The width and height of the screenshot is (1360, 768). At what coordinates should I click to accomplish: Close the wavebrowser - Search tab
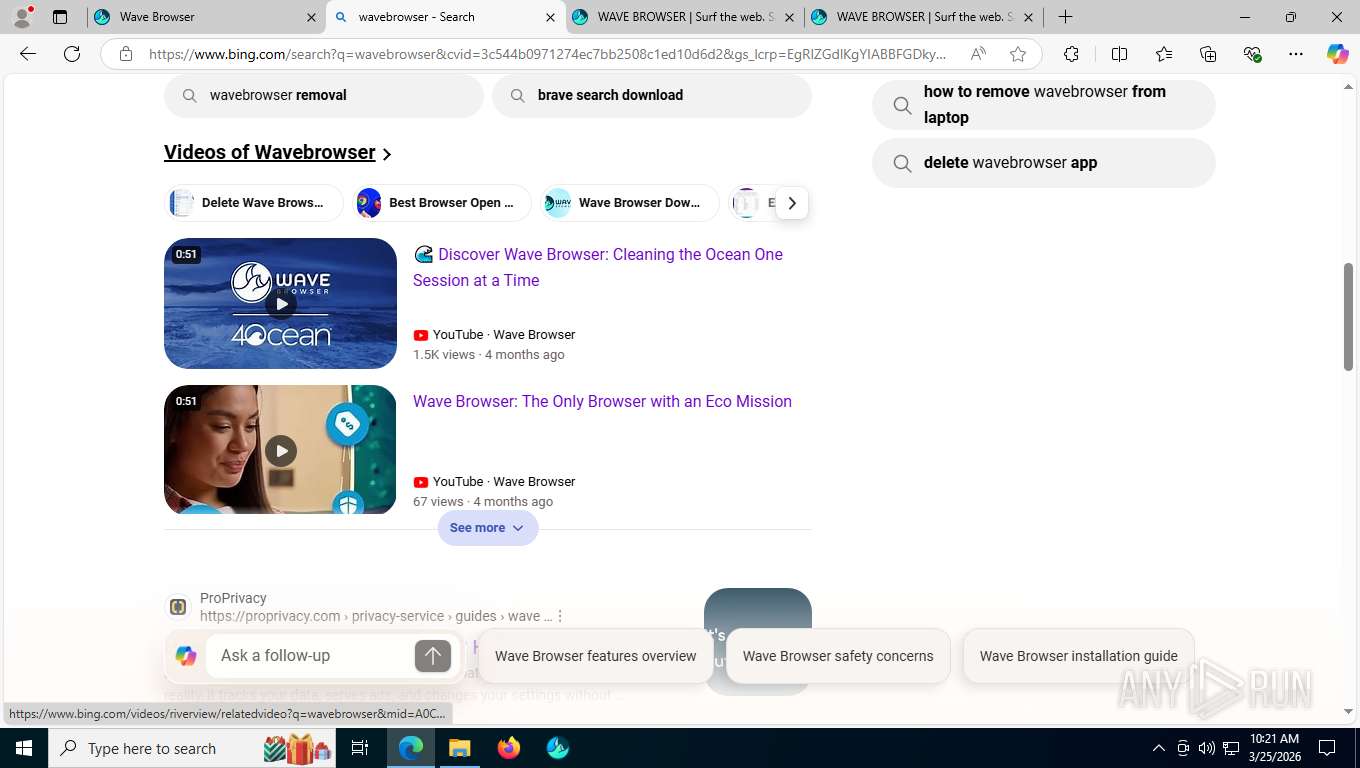(x=550, y=17)
